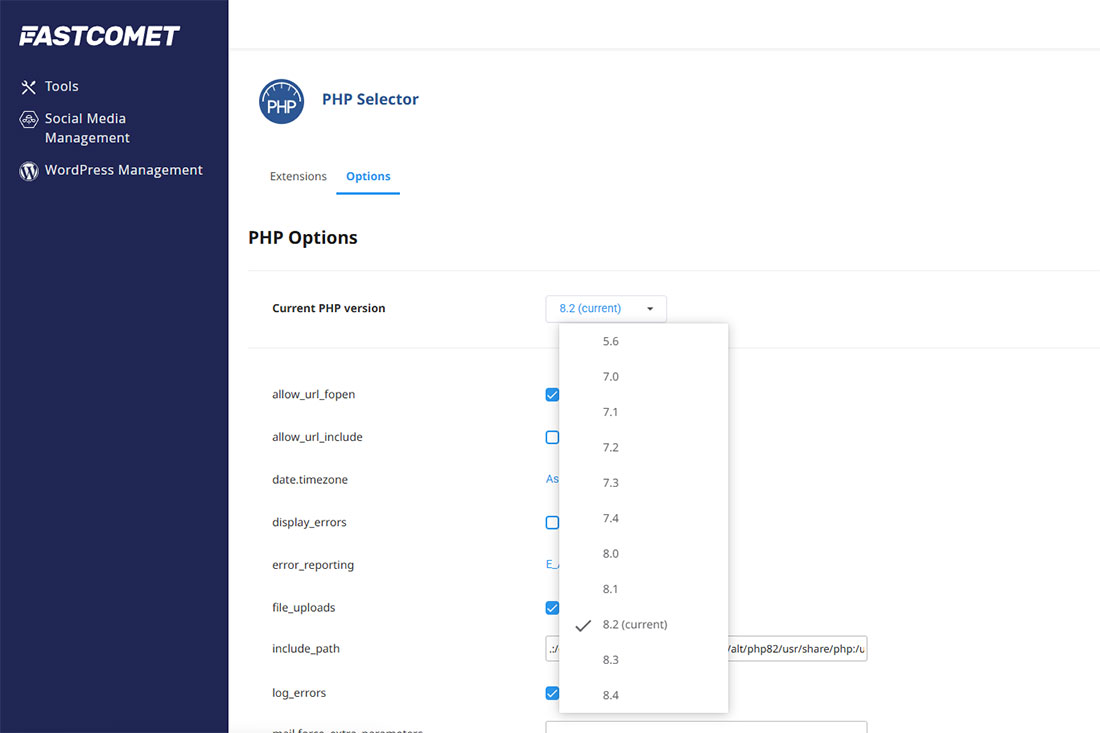This screenshot has width=1100, height=733.
Task: Toggle the allow_url_fopen checkbox
Action: click(x=552, y=395)
